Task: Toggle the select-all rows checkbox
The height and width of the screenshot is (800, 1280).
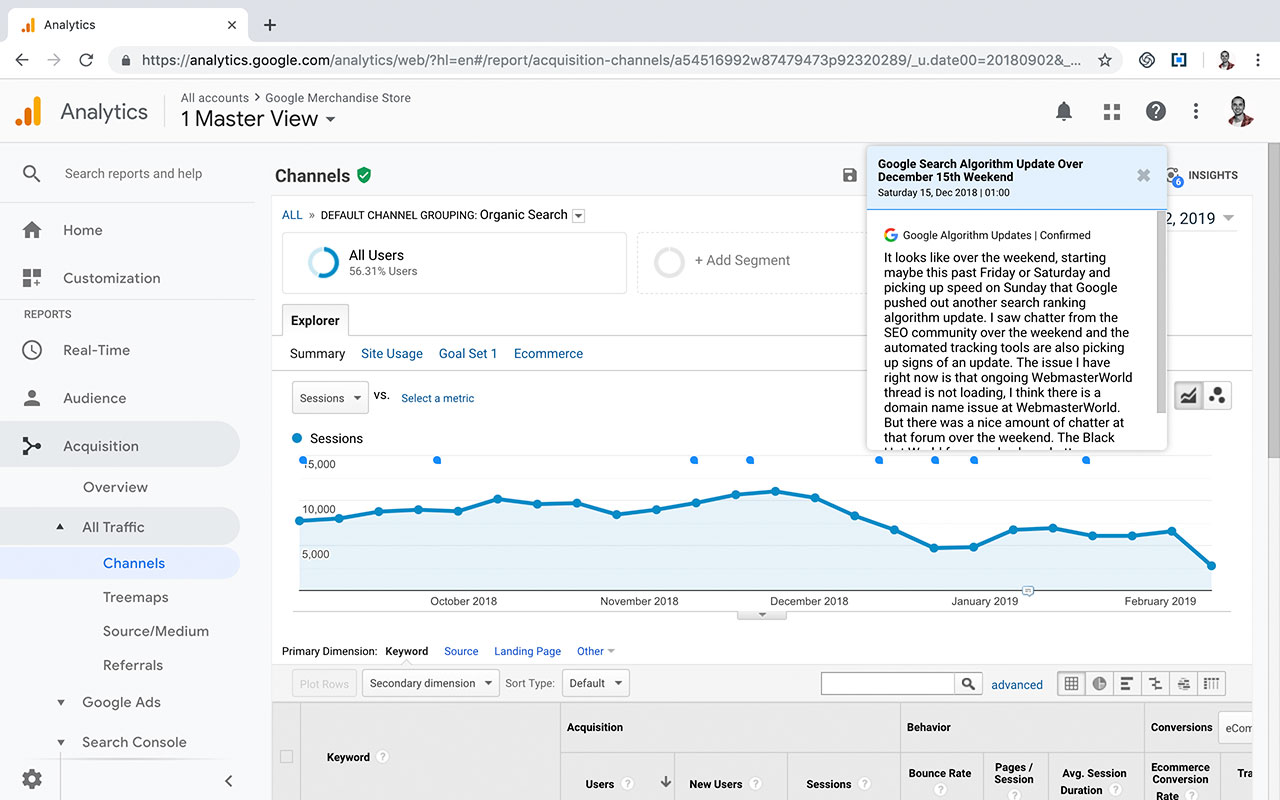Action: tap(286, 757)
